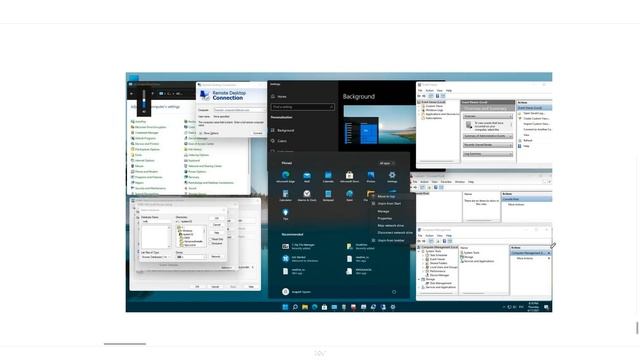640x360 pixels.
Task: Open Photos from Start pinned apps
Action: pyautogui.click(x=371, y=176)
